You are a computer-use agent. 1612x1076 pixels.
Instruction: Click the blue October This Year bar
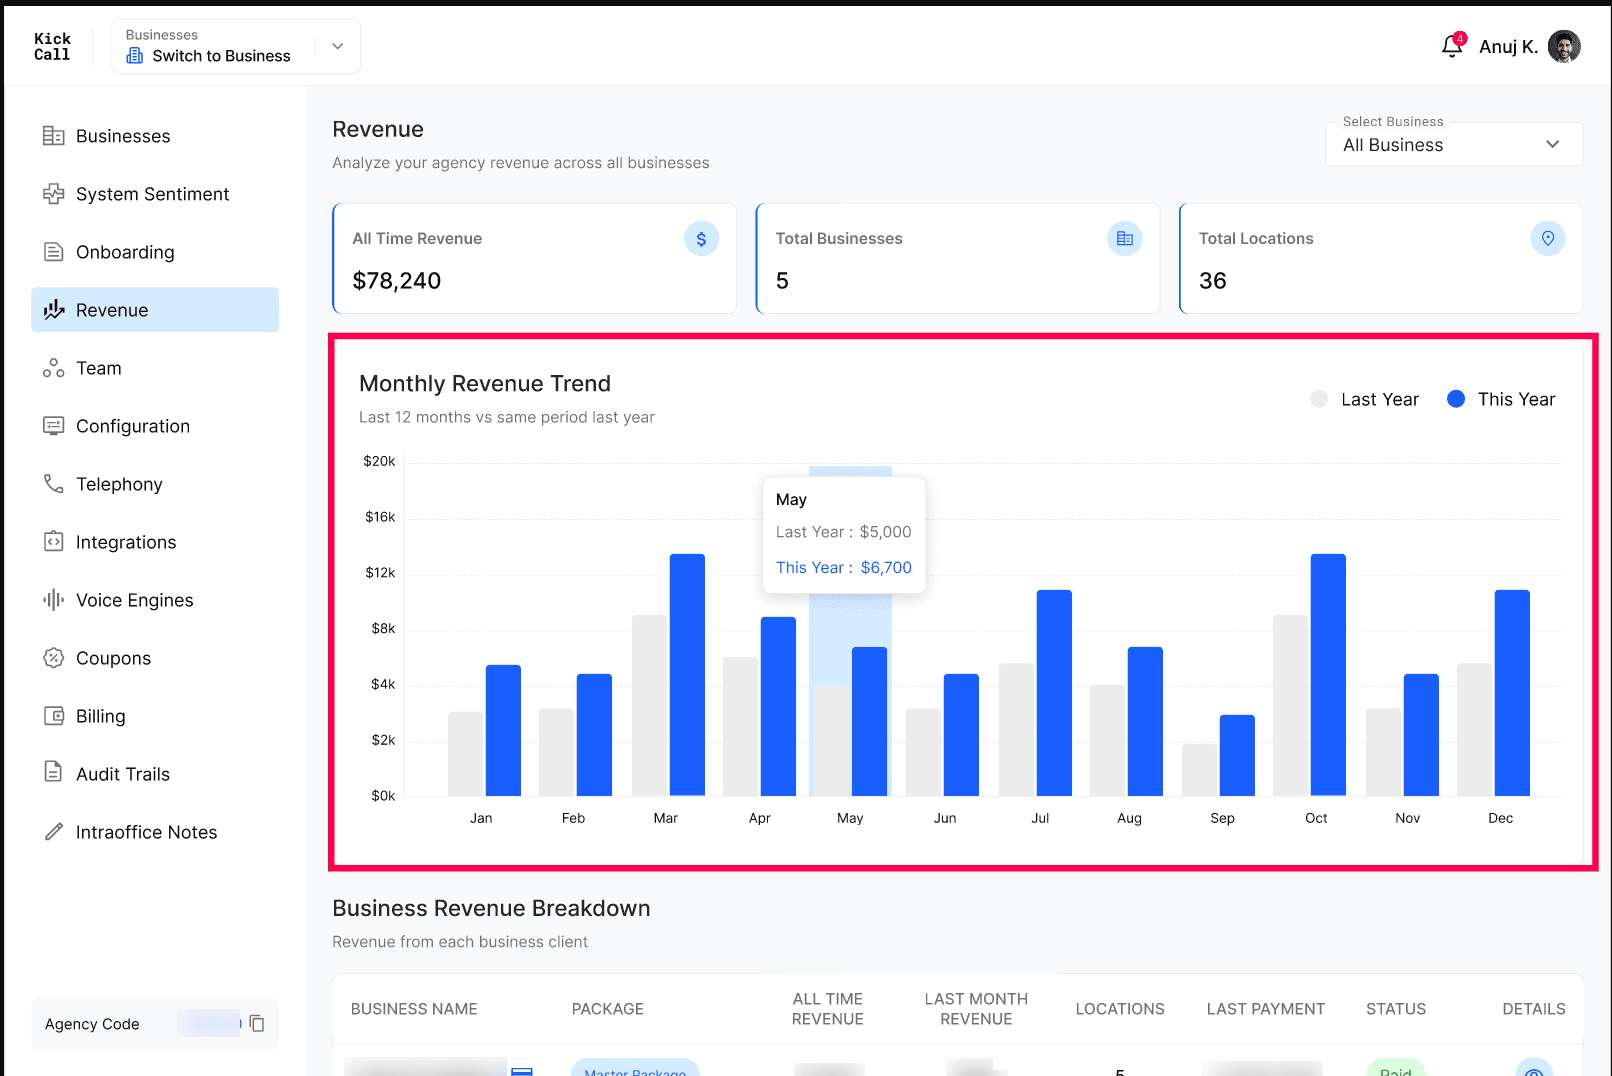pos(1328,675)
